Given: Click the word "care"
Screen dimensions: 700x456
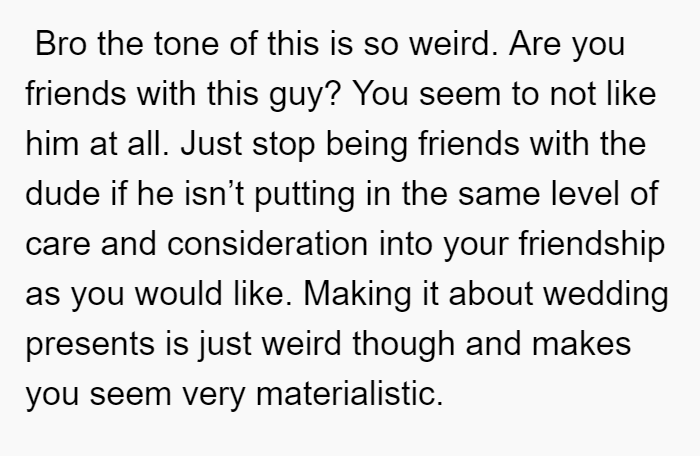Looking at the screenshot, I should [58, 244].
